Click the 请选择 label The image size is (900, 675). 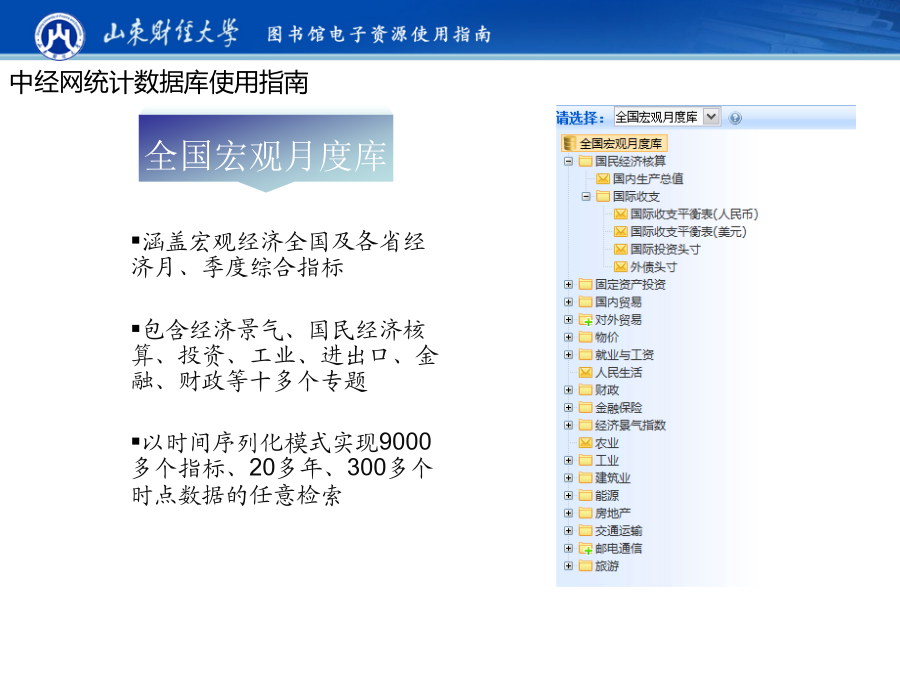coord(580,118)
